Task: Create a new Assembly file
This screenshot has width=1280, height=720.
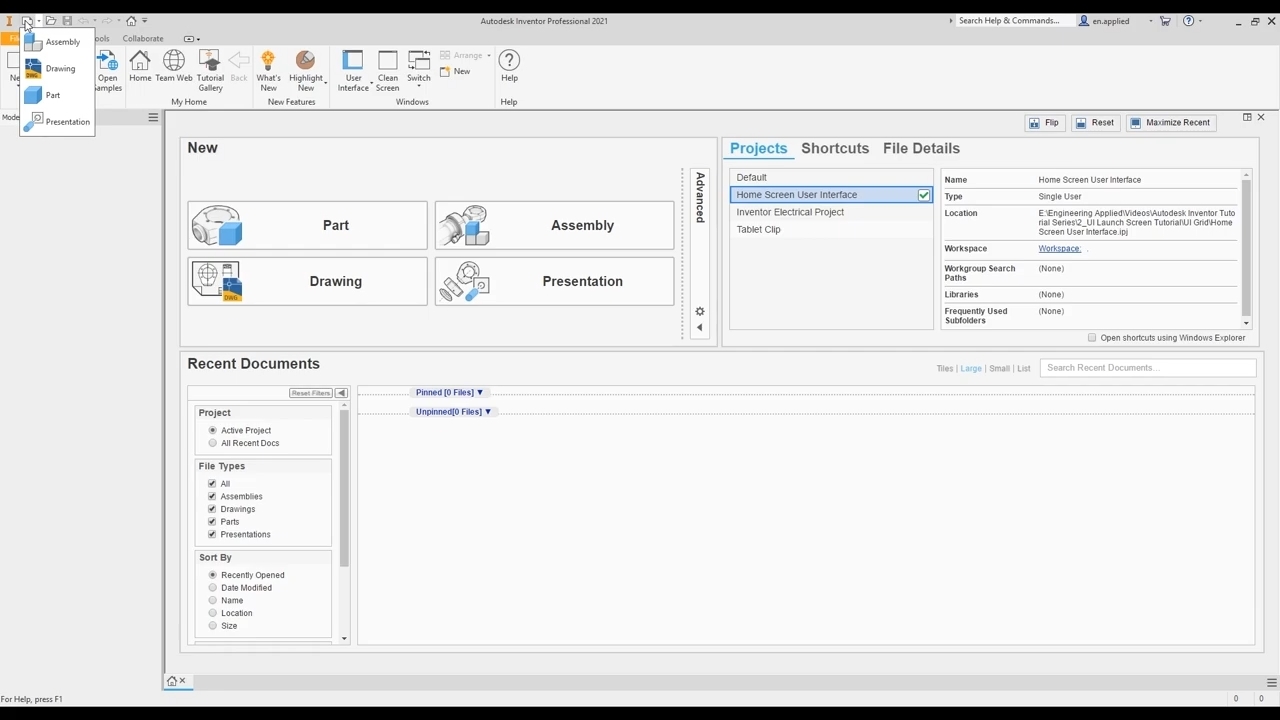Action: (555, 225)
